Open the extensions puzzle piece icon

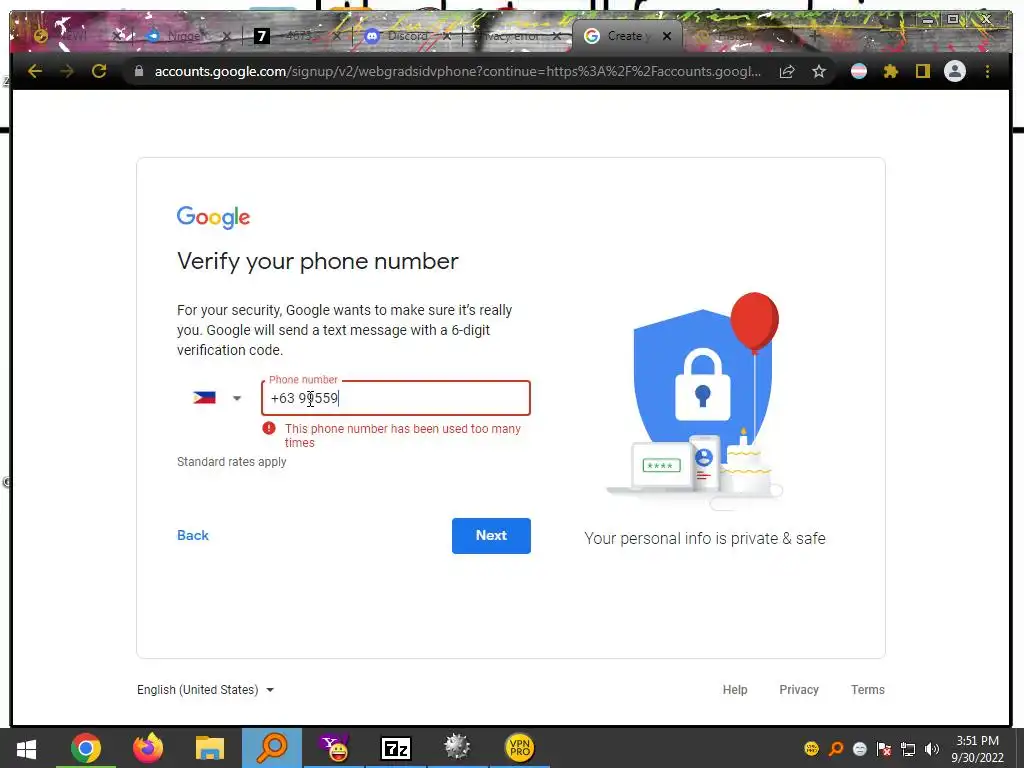point(891,71)
